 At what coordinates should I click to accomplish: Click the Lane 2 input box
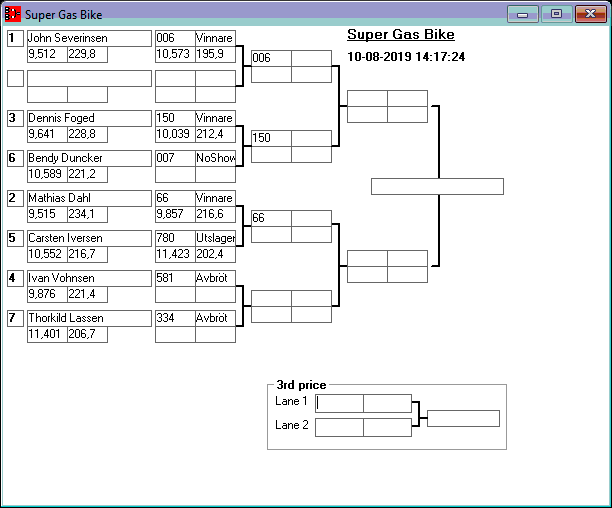click(340, 427)
